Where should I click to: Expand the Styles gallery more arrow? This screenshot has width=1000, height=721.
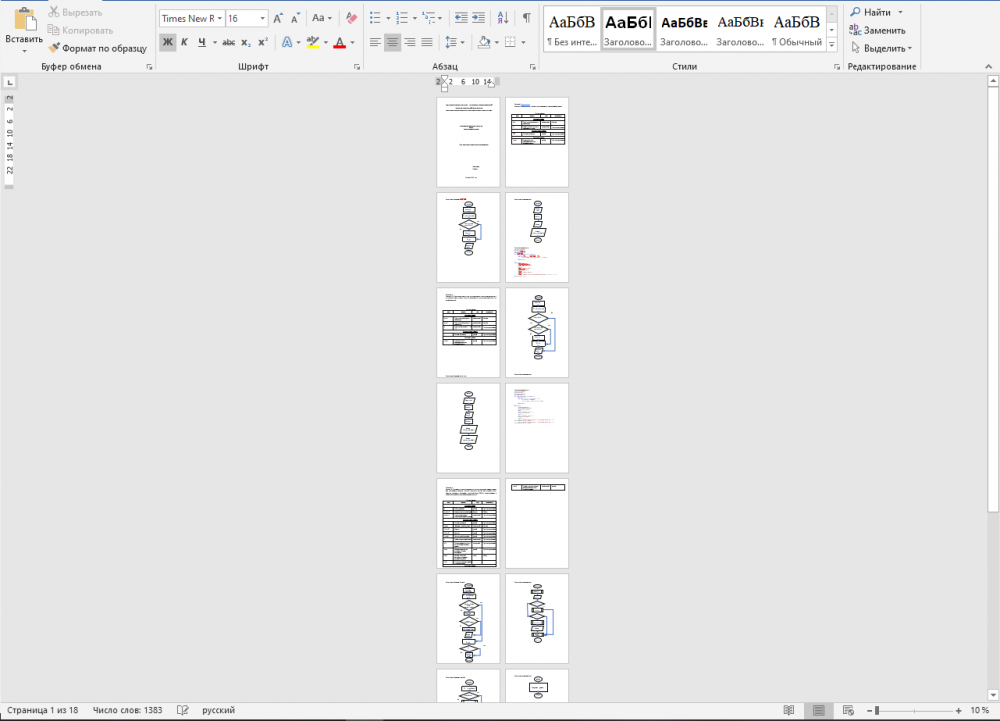(x=833, y=43)
